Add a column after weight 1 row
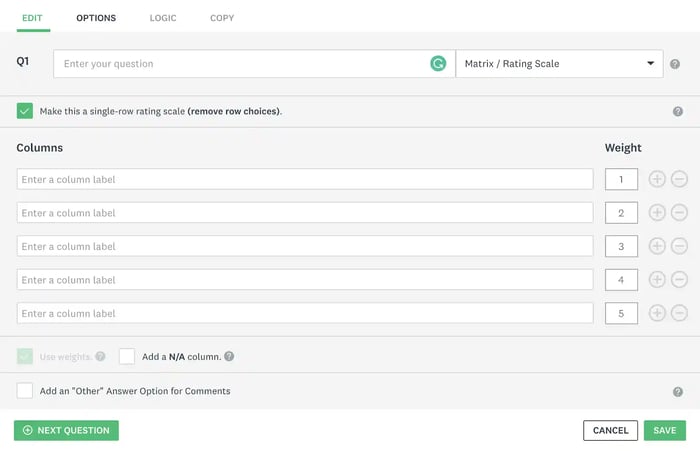 (657, 180)
